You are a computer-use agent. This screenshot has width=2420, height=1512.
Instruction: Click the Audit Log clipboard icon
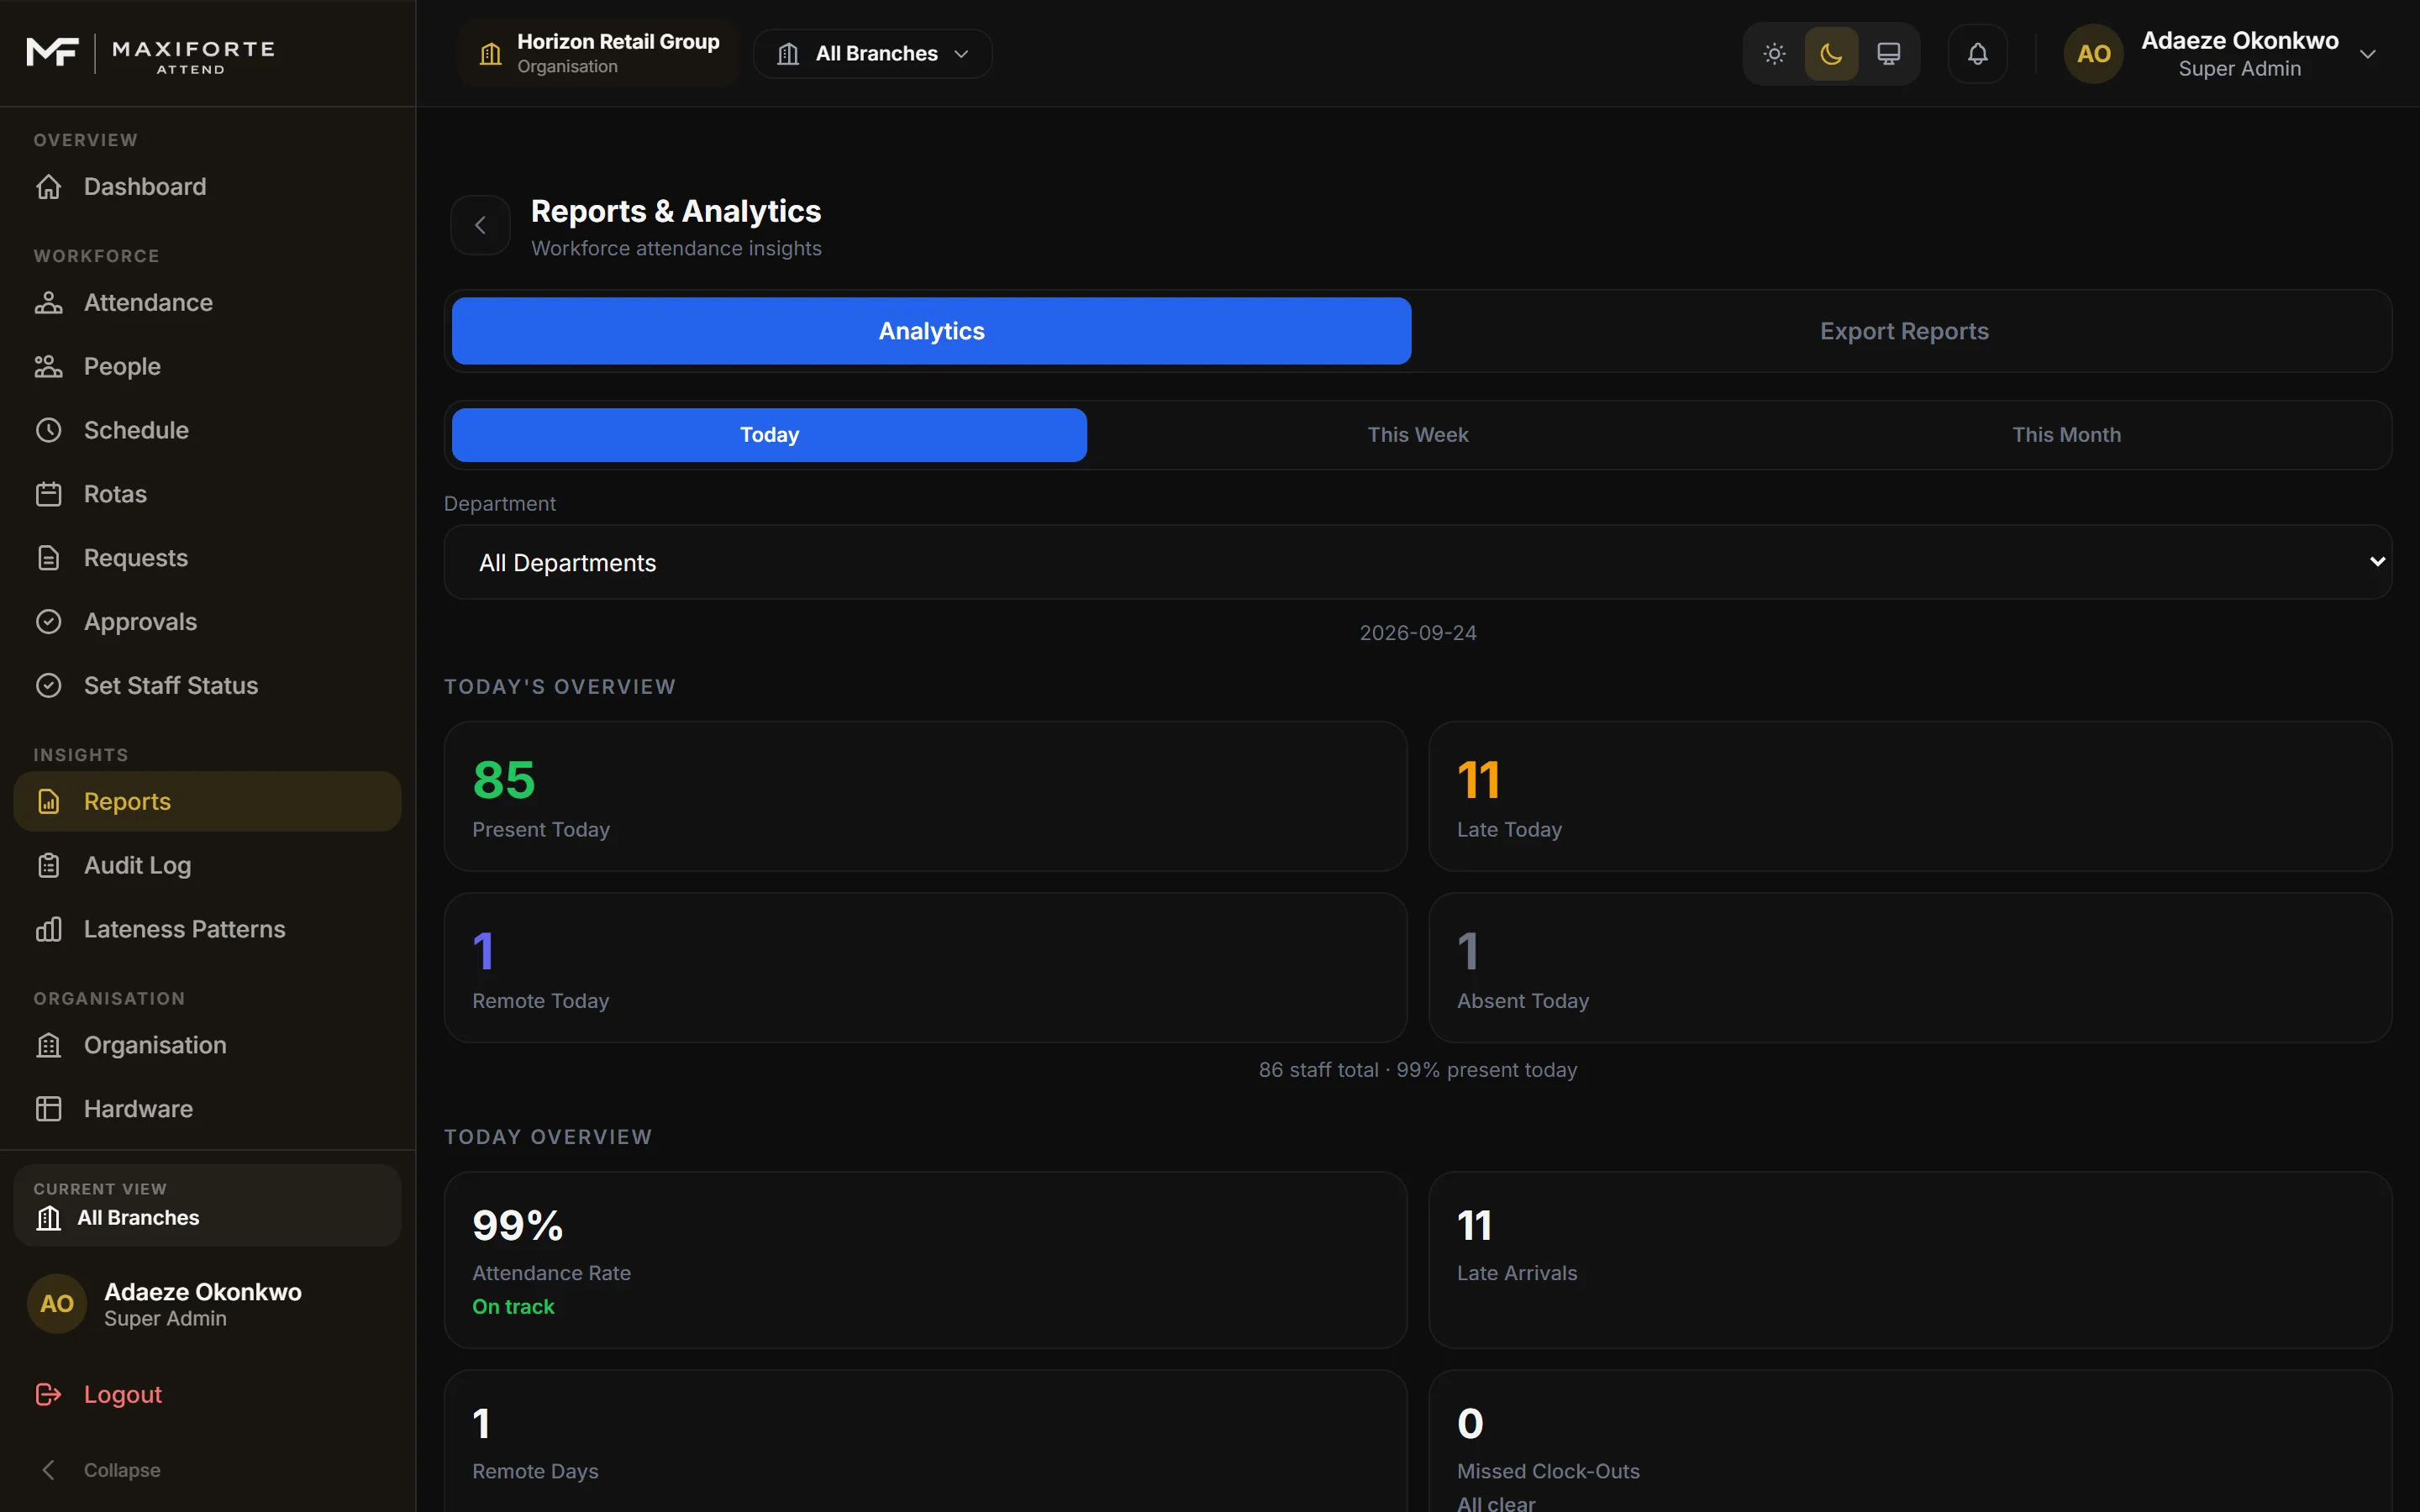pyautogui.click(x=49, y=866)
